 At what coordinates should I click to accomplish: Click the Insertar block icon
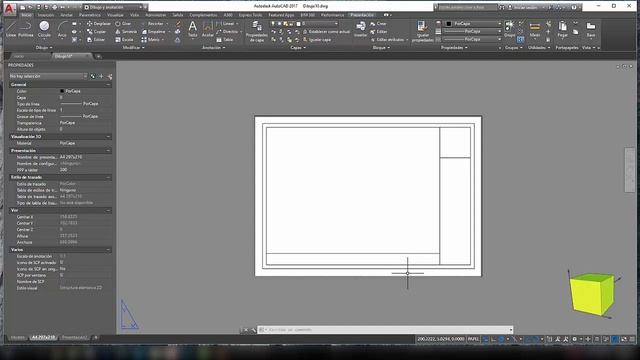(360, 29)
